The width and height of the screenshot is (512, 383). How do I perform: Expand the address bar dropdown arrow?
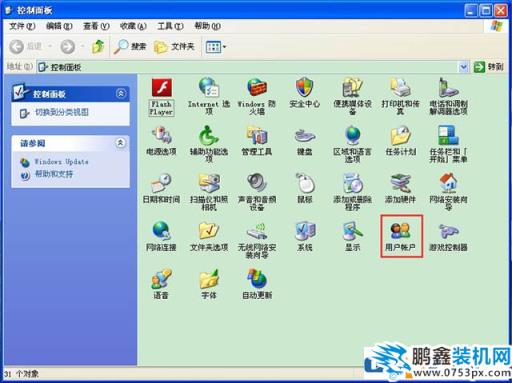(464, 67)
